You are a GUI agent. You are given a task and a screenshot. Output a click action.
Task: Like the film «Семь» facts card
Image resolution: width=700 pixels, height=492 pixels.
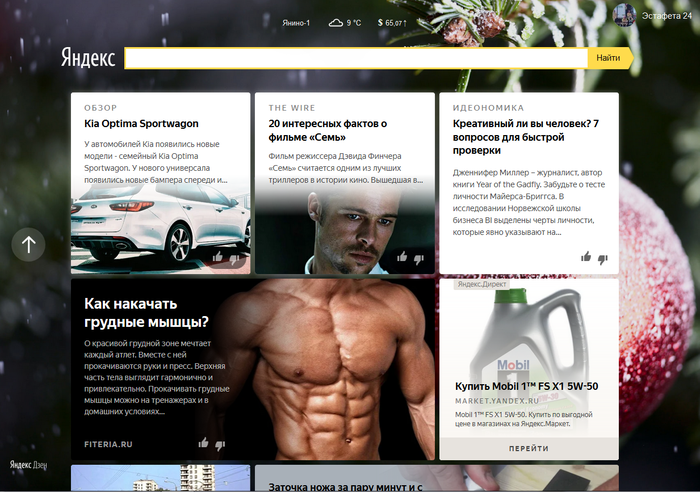coord(402,257)
